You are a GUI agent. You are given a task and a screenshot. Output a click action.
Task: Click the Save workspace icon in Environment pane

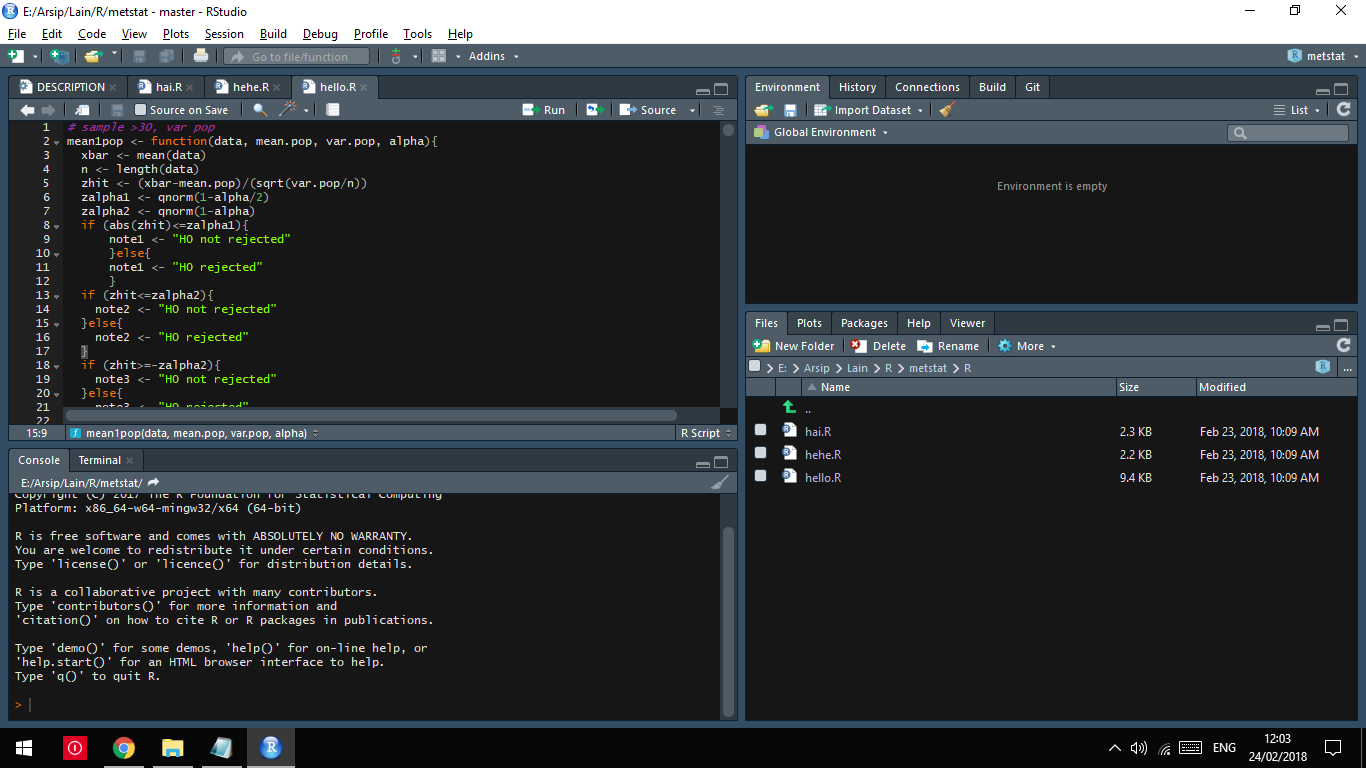pos(790,110)
